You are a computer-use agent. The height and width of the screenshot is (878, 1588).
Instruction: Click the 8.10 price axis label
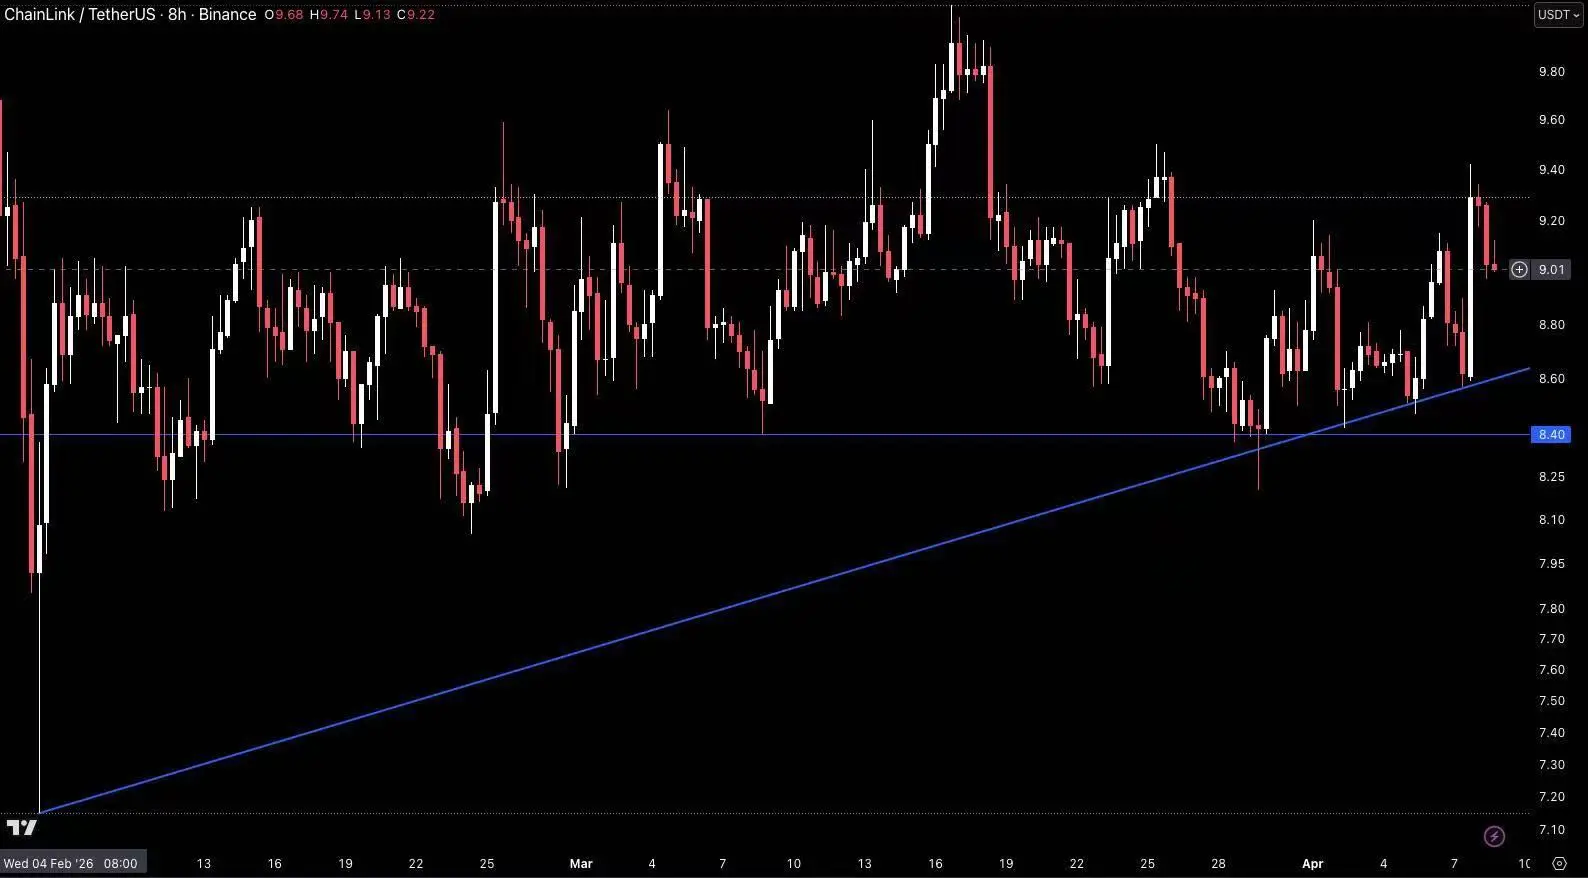pos(1551,520)
